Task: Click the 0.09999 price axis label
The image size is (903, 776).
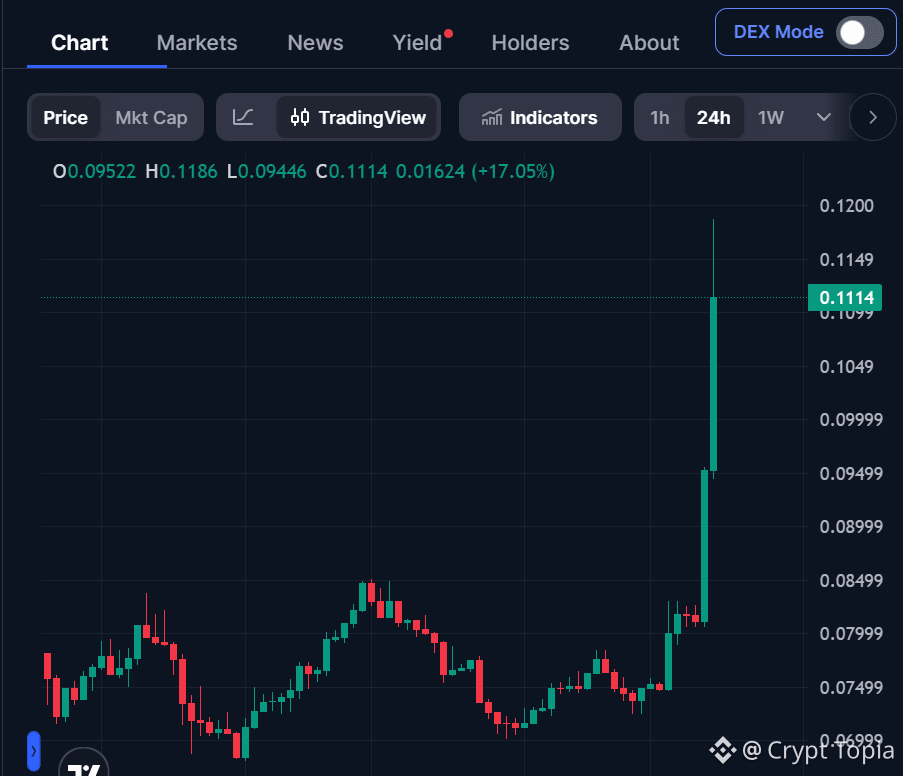Action: [851, 419]
